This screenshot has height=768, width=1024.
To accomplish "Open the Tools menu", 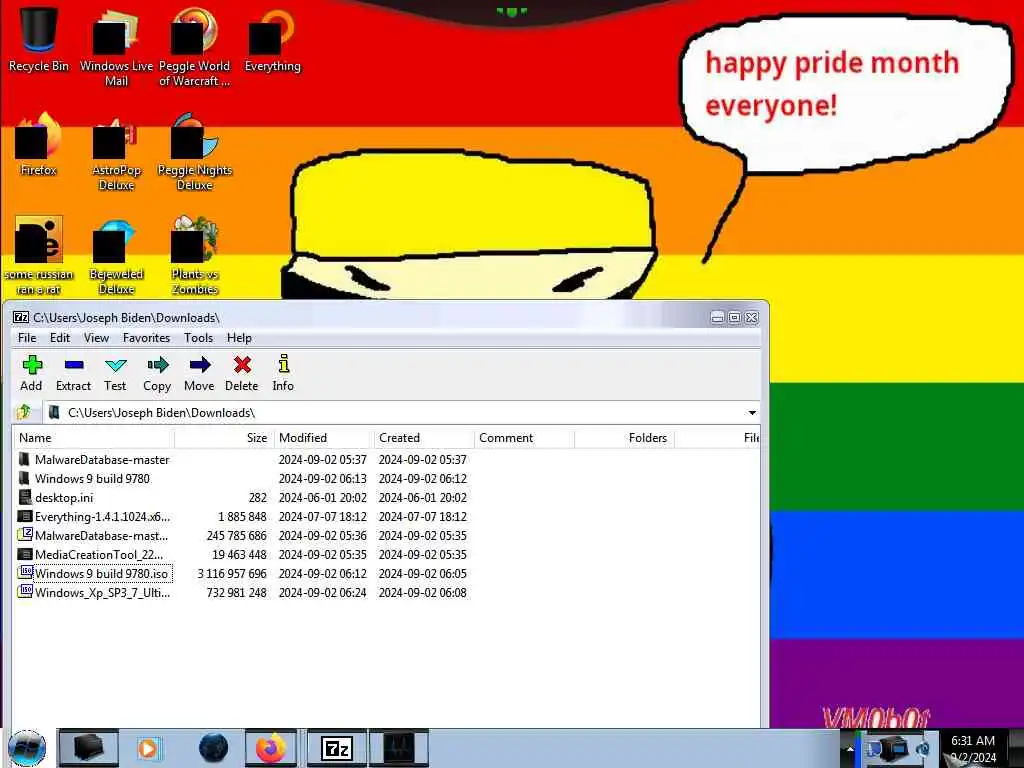I will (199, 338).
